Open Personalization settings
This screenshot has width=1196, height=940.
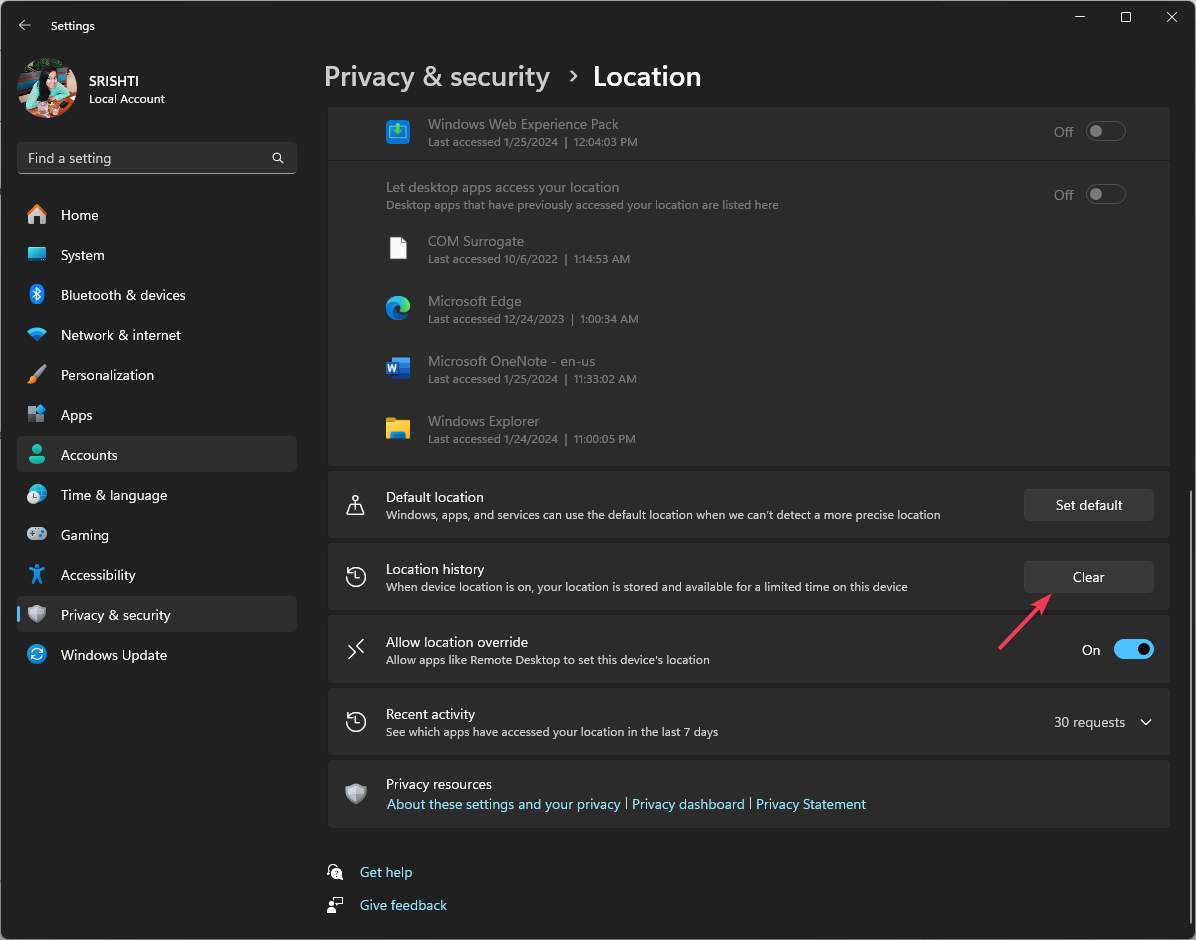(156, 375)
